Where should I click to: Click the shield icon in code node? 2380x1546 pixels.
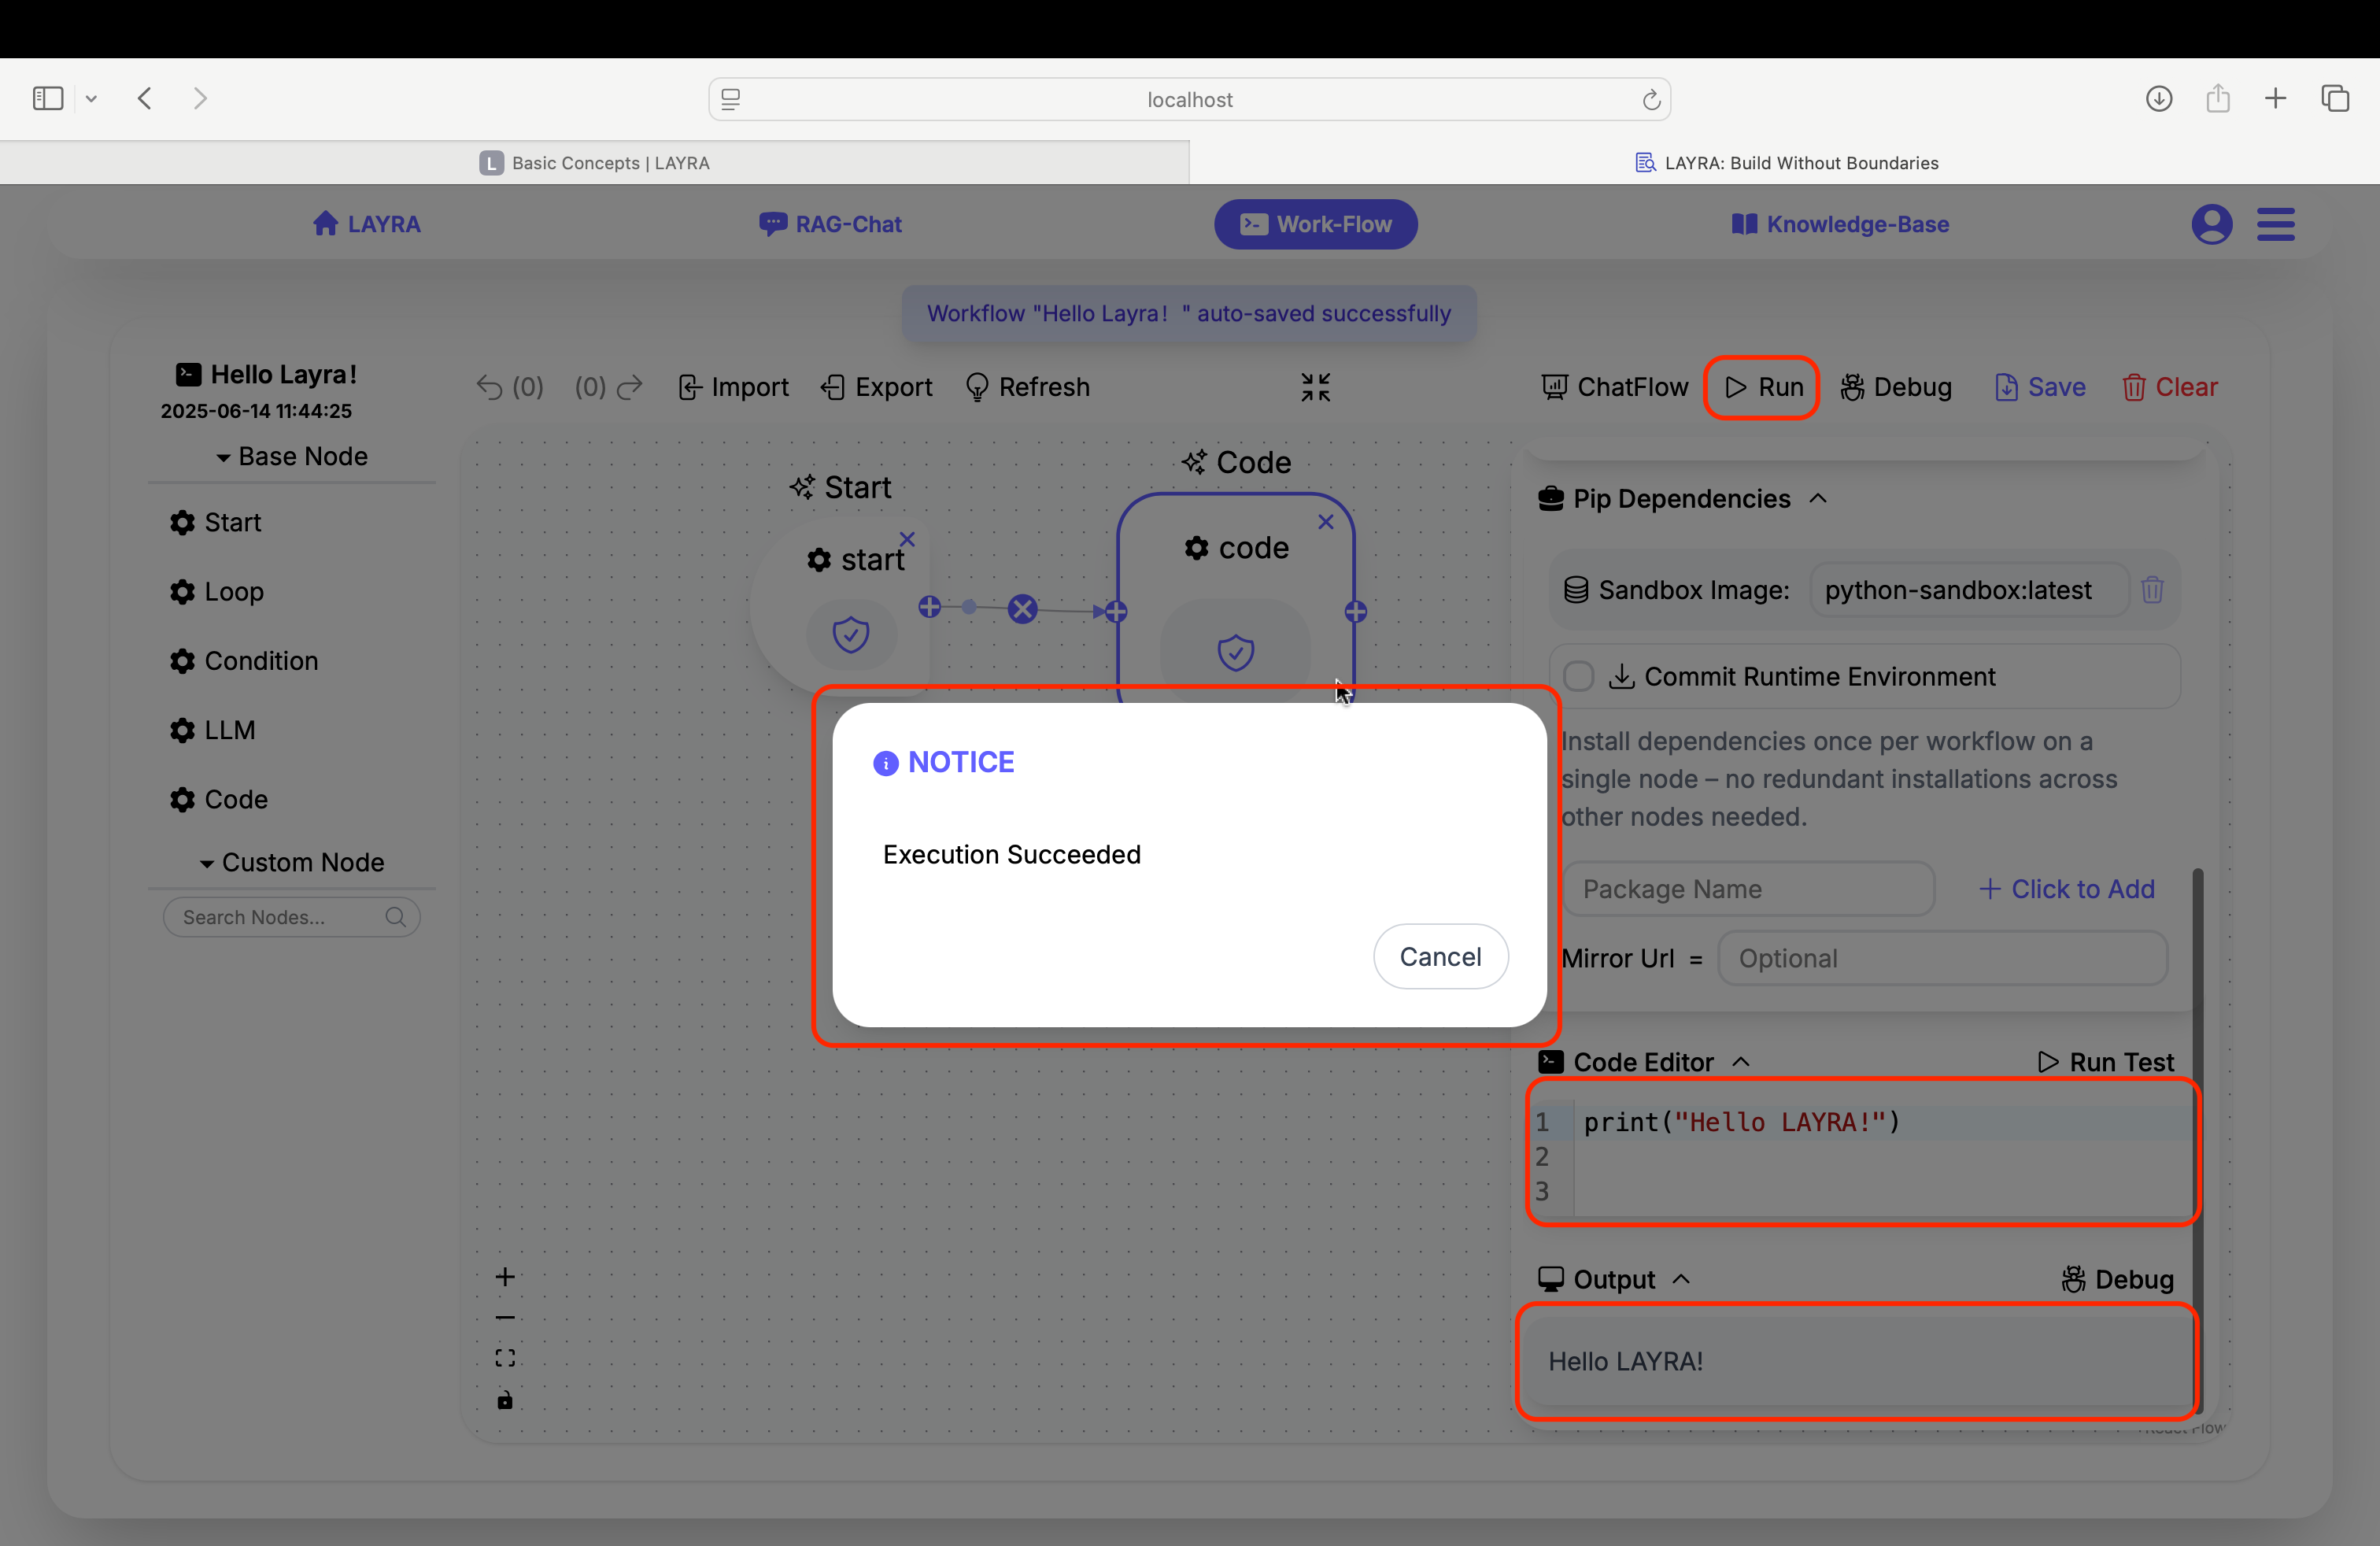(1235, 652)
